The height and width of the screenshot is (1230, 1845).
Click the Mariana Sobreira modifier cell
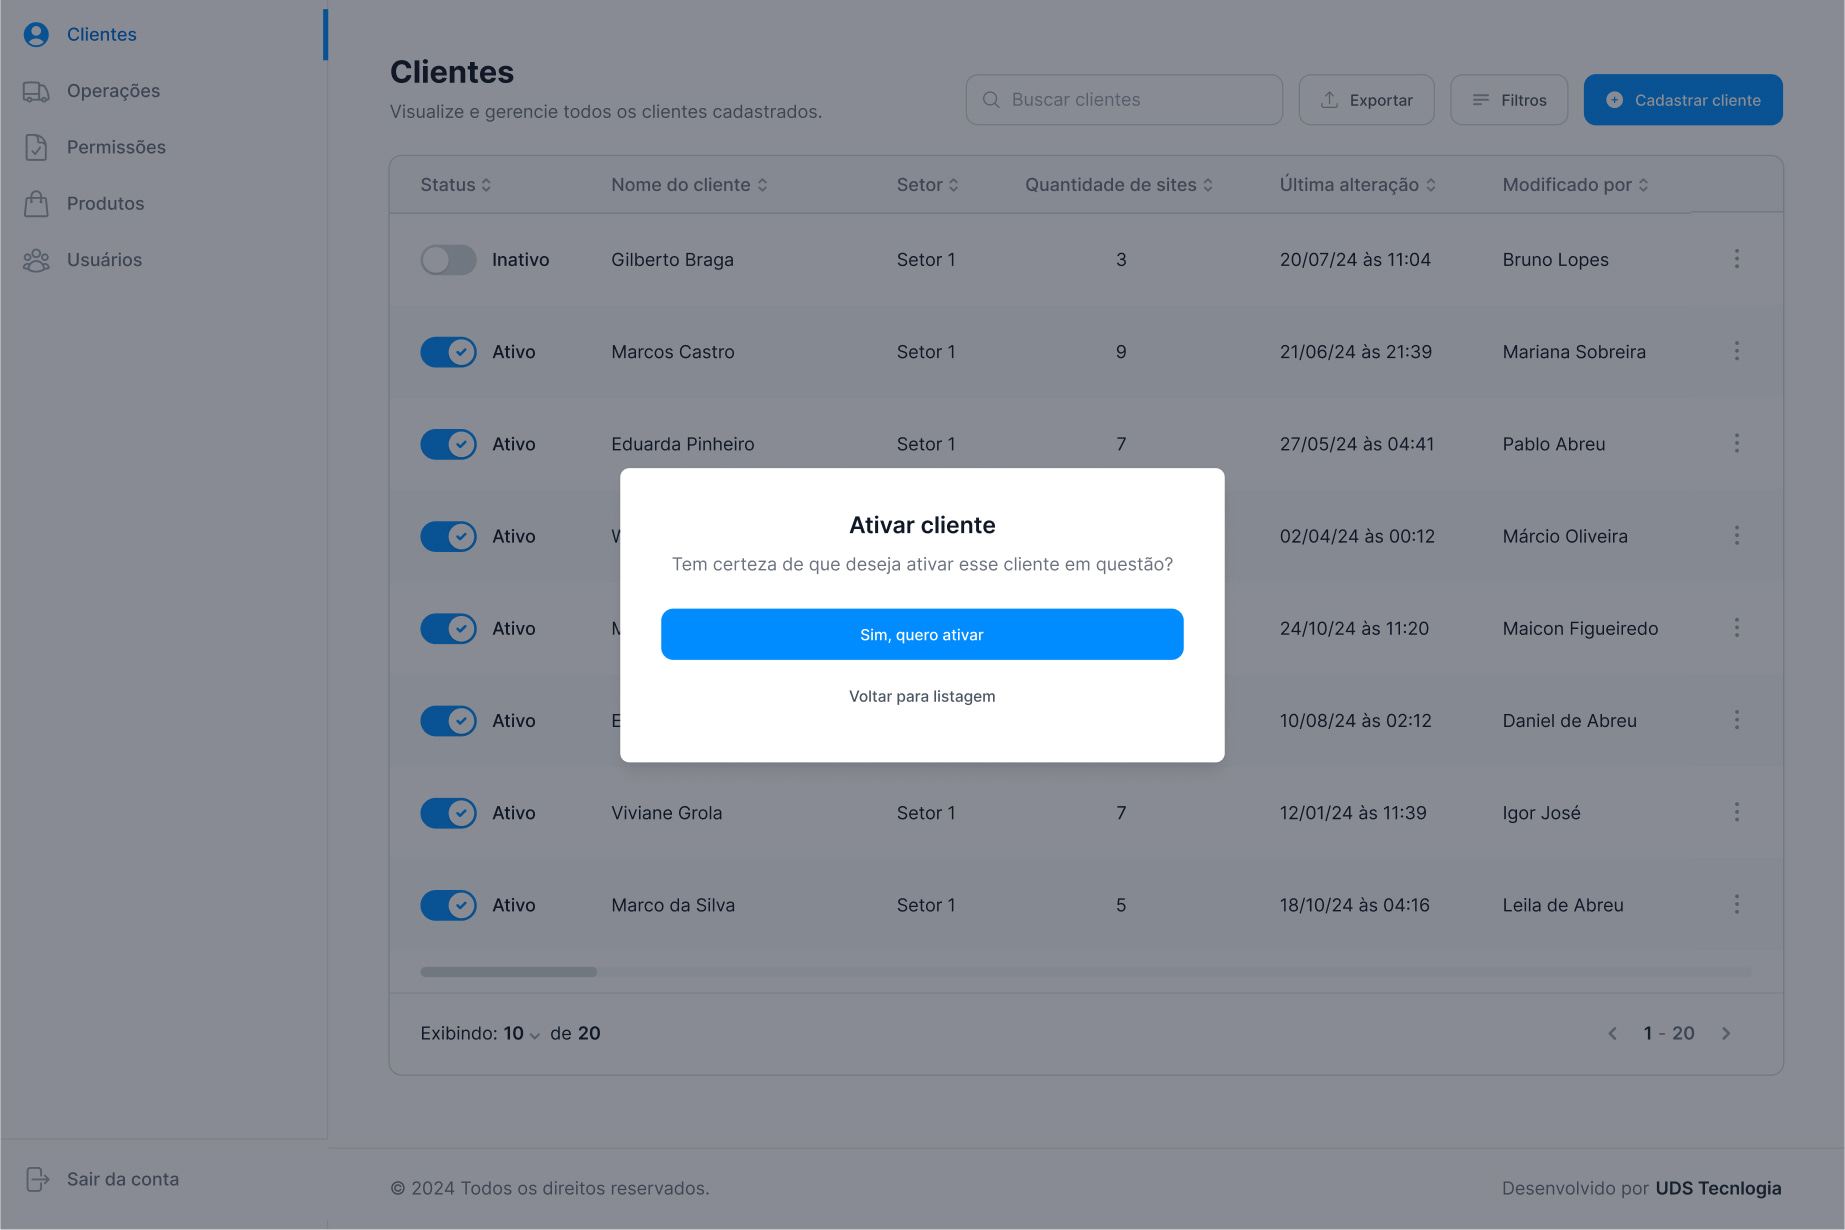1574,352
